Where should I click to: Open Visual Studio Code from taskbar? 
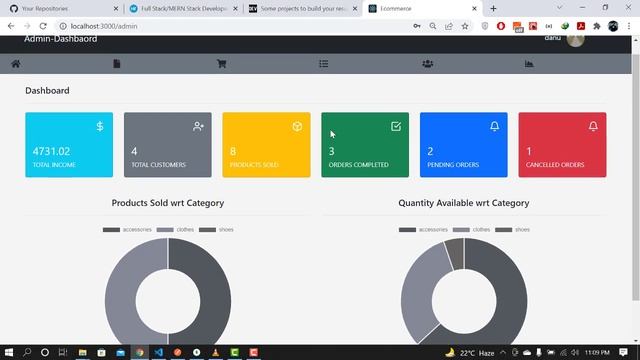pyautogui.click(x=159, y=352)
